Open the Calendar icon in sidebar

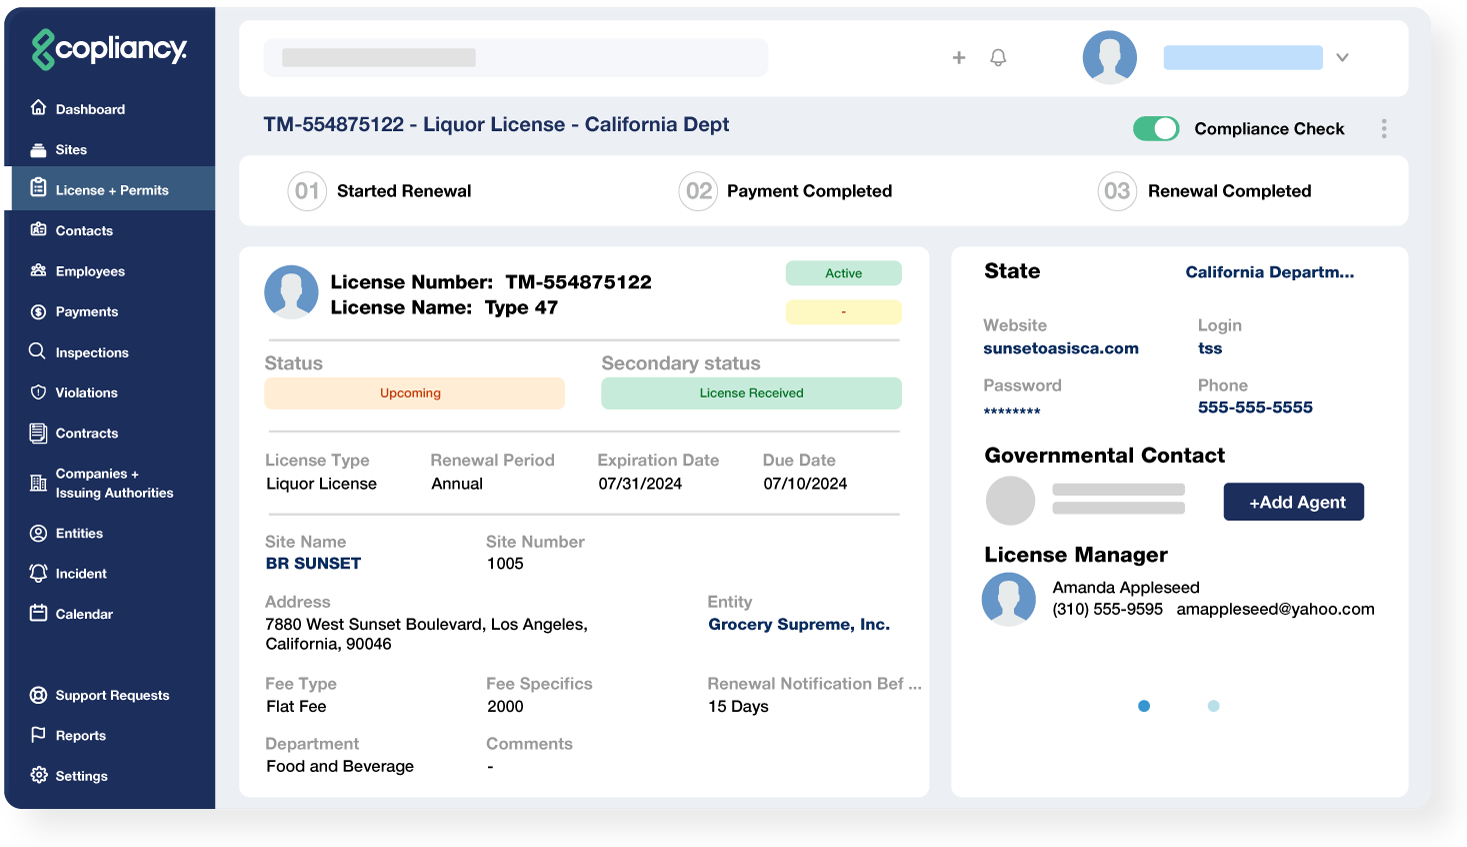(38, 613)
